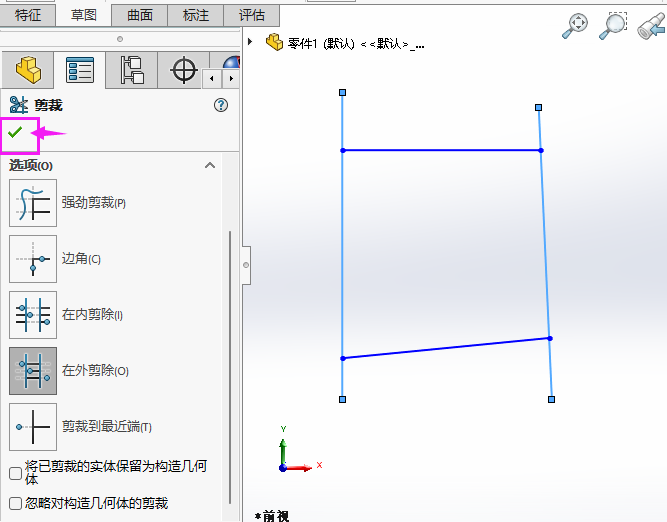This screenshot has width=667, height=522.
Task: Enable 将已剪裁的实体保留为构造几何体 checkbox
Action: (x=16, y=473)
